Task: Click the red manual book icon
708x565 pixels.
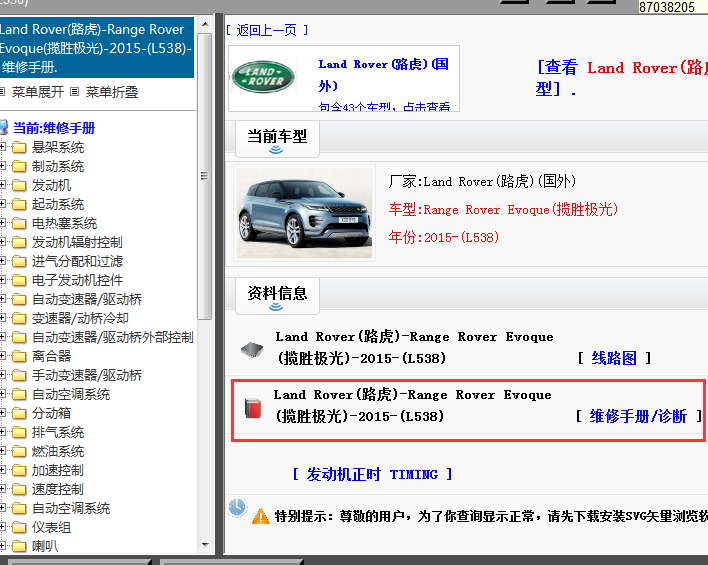Action: [x=253, y=408]
